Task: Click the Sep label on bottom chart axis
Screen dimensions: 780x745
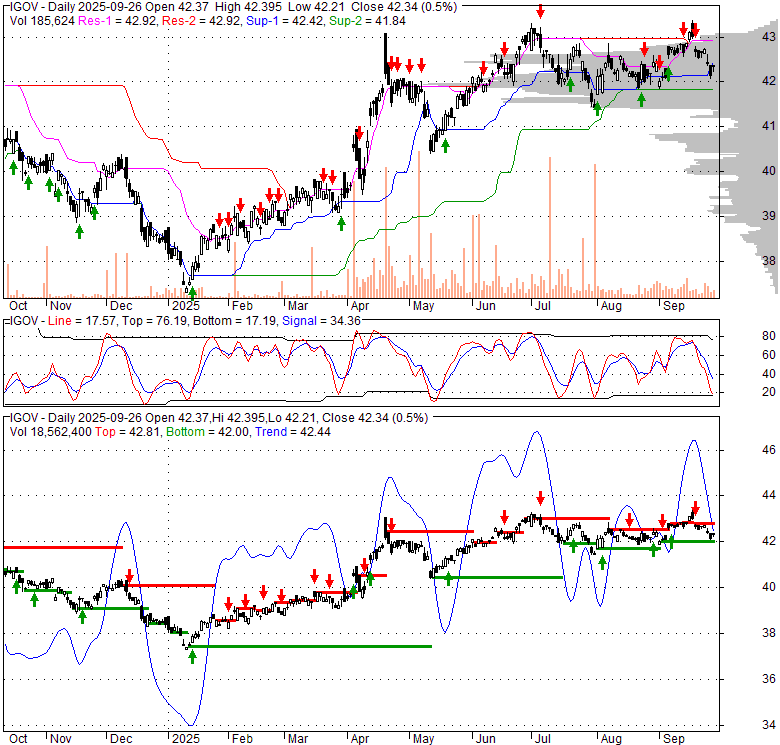Action: 674,739
